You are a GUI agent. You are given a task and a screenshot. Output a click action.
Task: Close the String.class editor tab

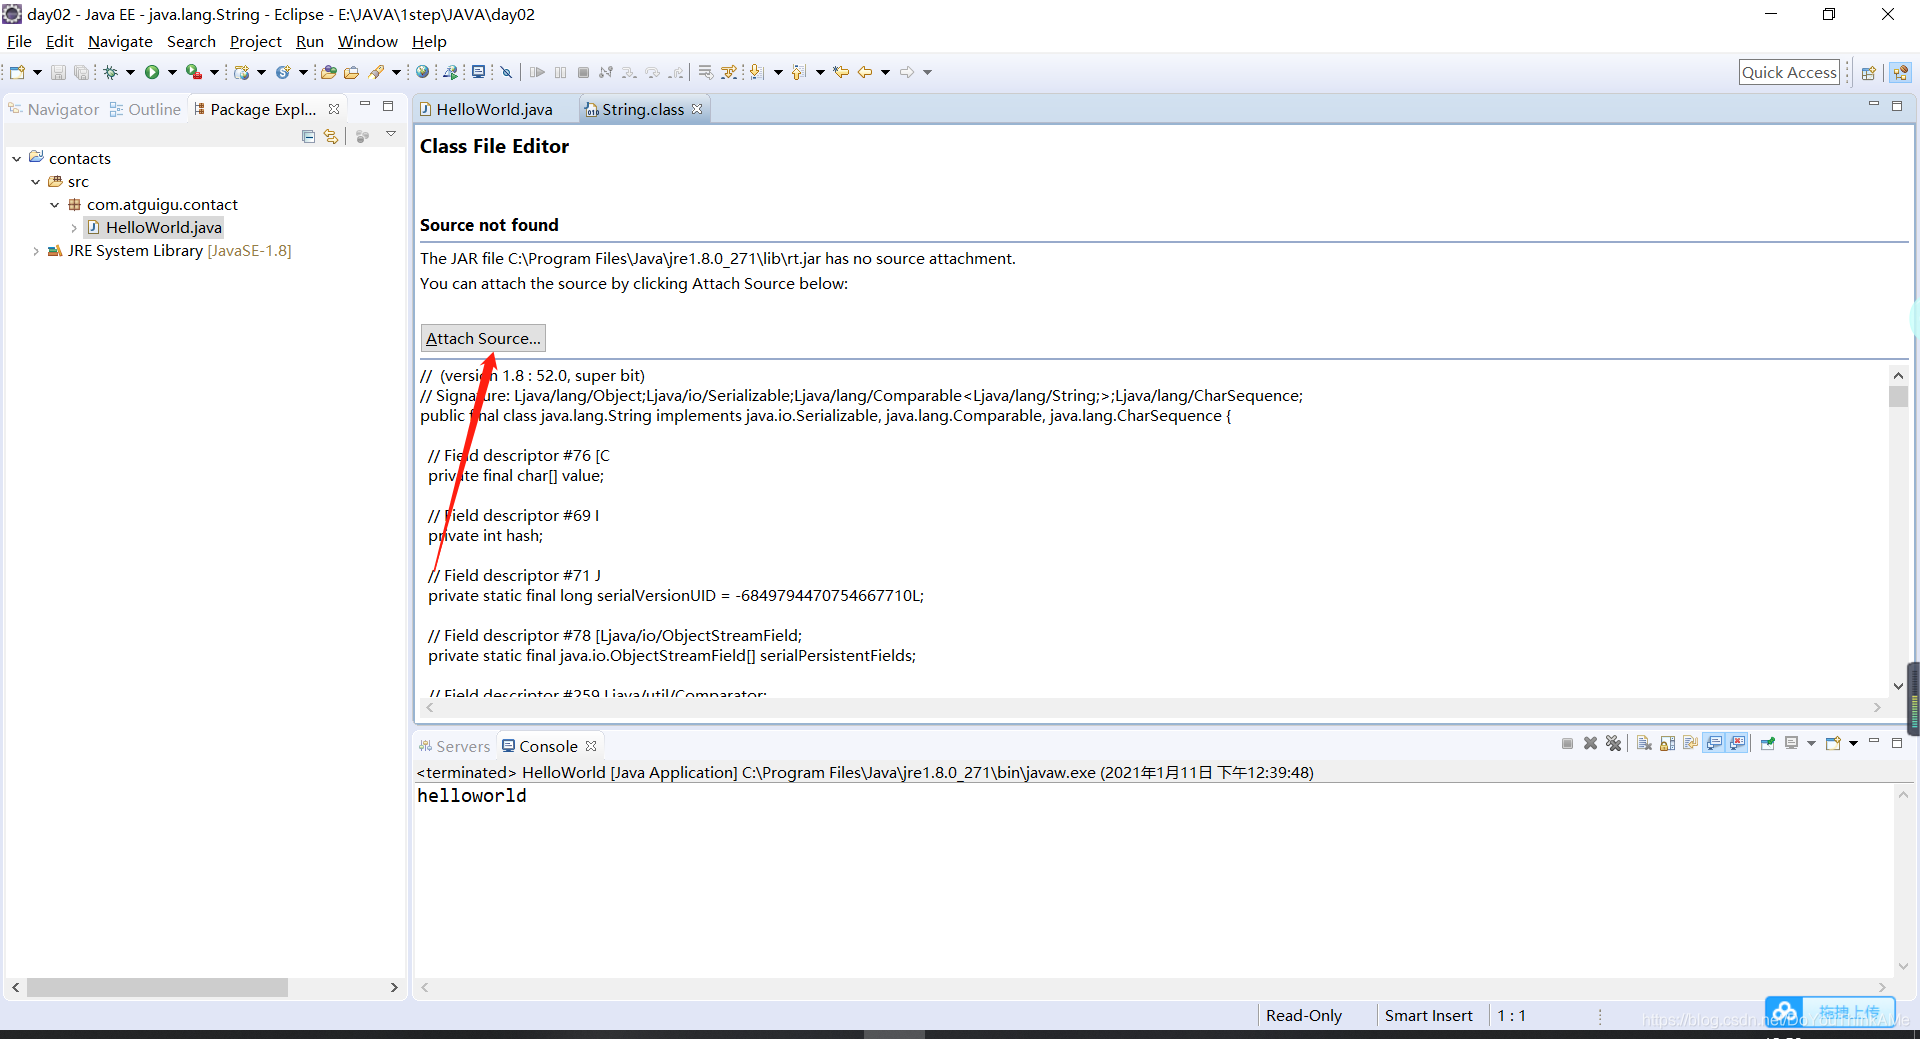click(697, 108)
